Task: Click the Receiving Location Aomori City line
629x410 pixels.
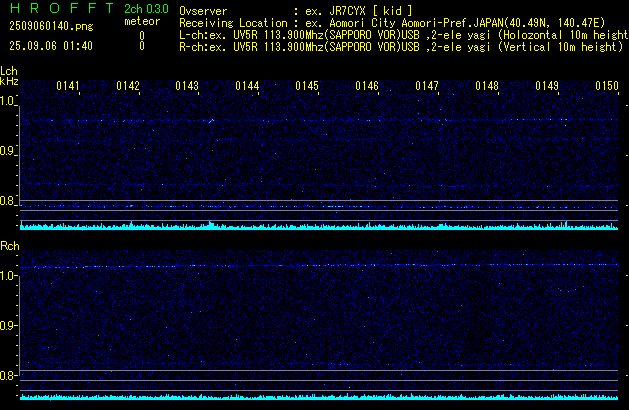Action: (392, 23)
